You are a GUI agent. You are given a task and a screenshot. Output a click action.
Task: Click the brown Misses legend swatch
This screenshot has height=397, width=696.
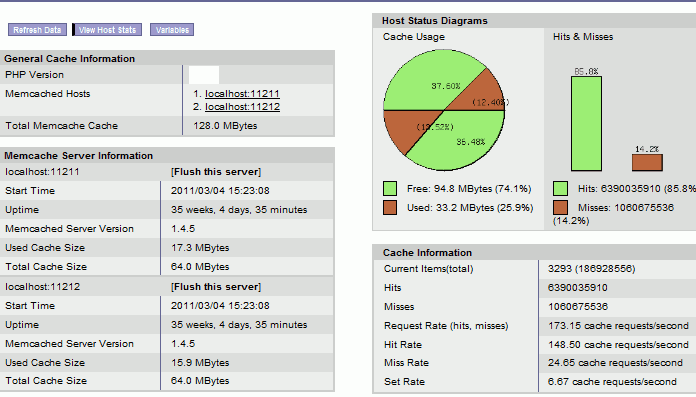560,207
